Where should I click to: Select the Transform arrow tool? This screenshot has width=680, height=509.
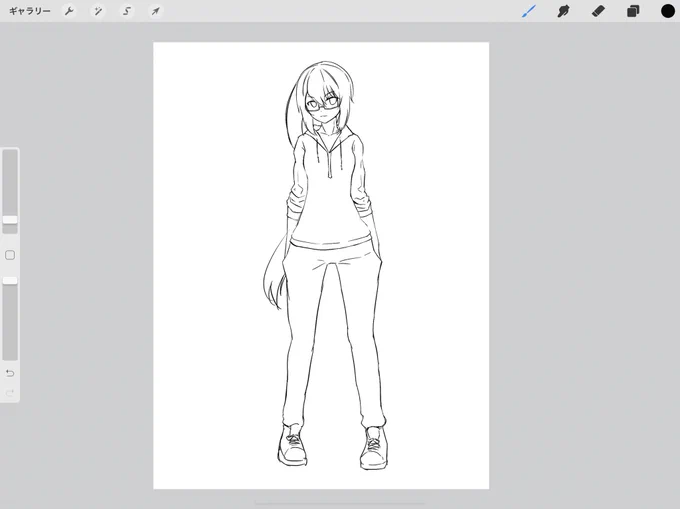[155, 11]
